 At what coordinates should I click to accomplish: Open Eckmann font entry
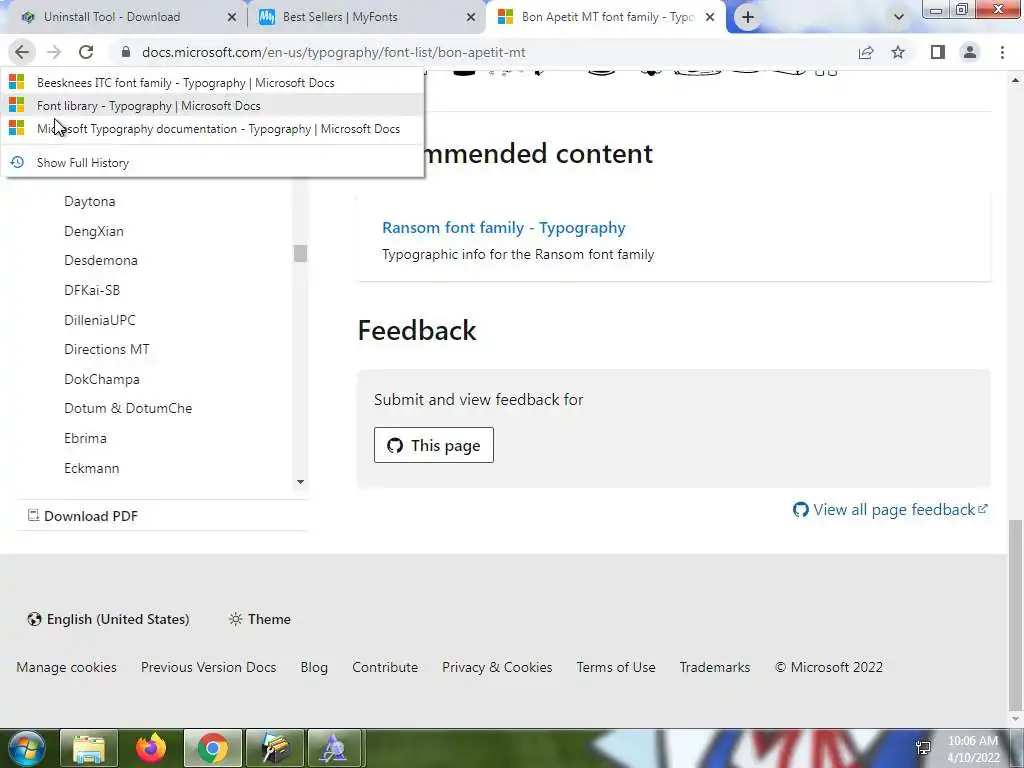(x=91, y=468)
